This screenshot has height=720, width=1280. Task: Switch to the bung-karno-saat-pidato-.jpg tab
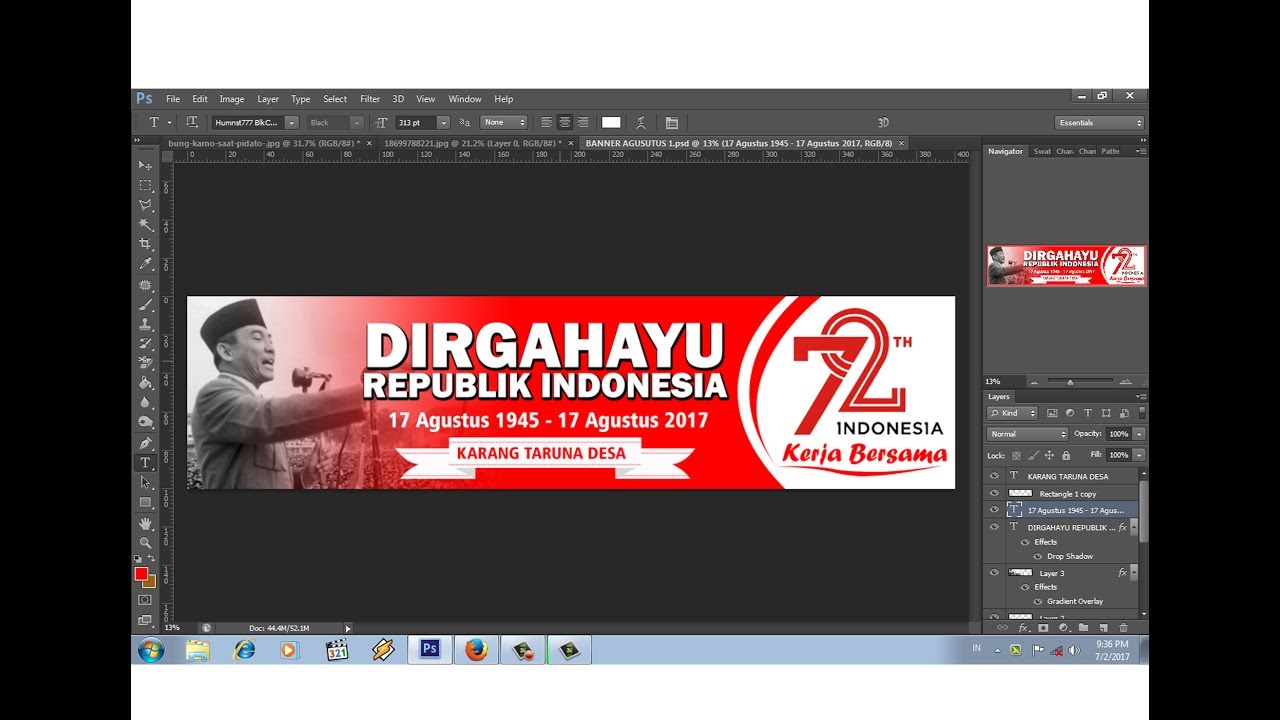(265, 143)
